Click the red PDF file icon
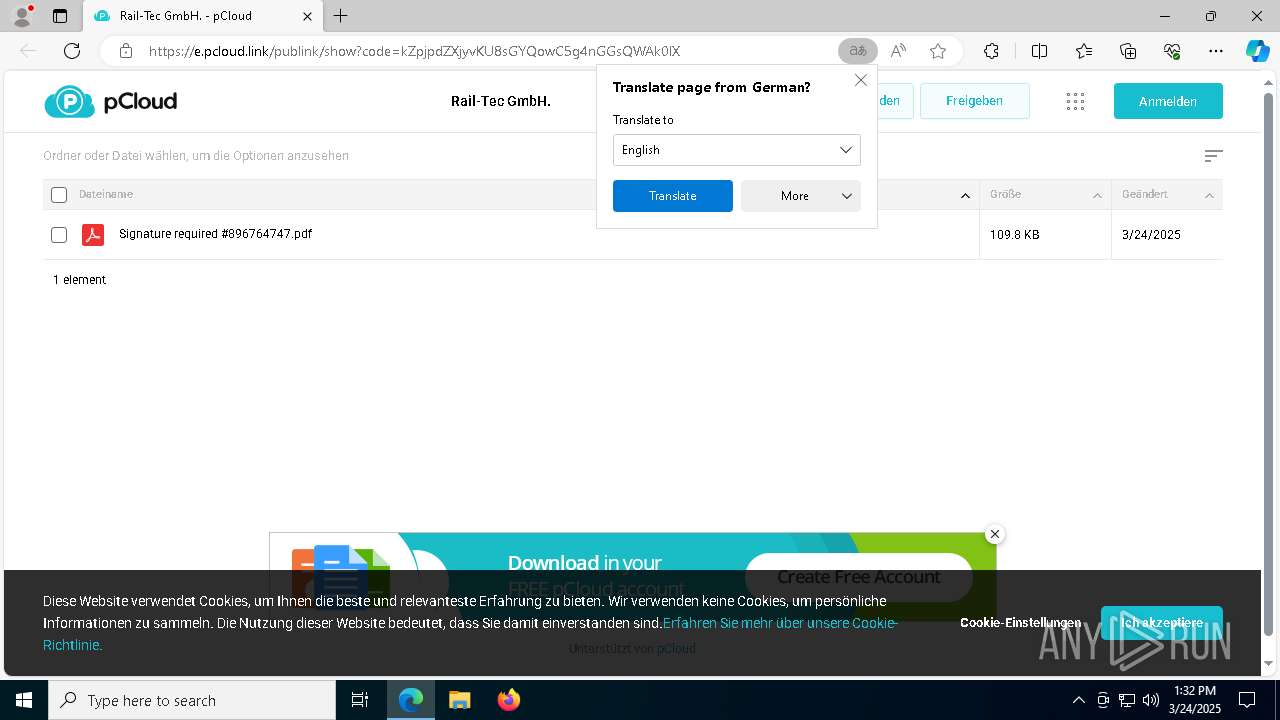1280x720 pixels. (93, 235)
